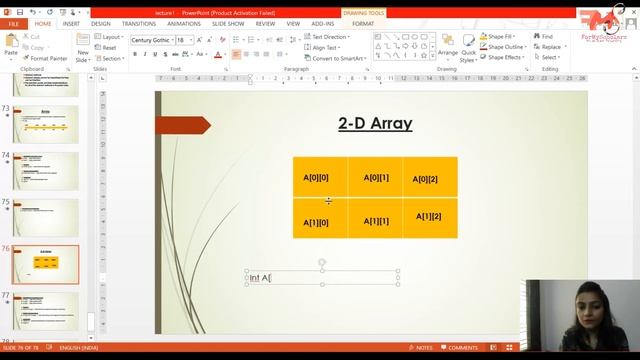
Task: Decrease list indent level
Action: point(269,40)
